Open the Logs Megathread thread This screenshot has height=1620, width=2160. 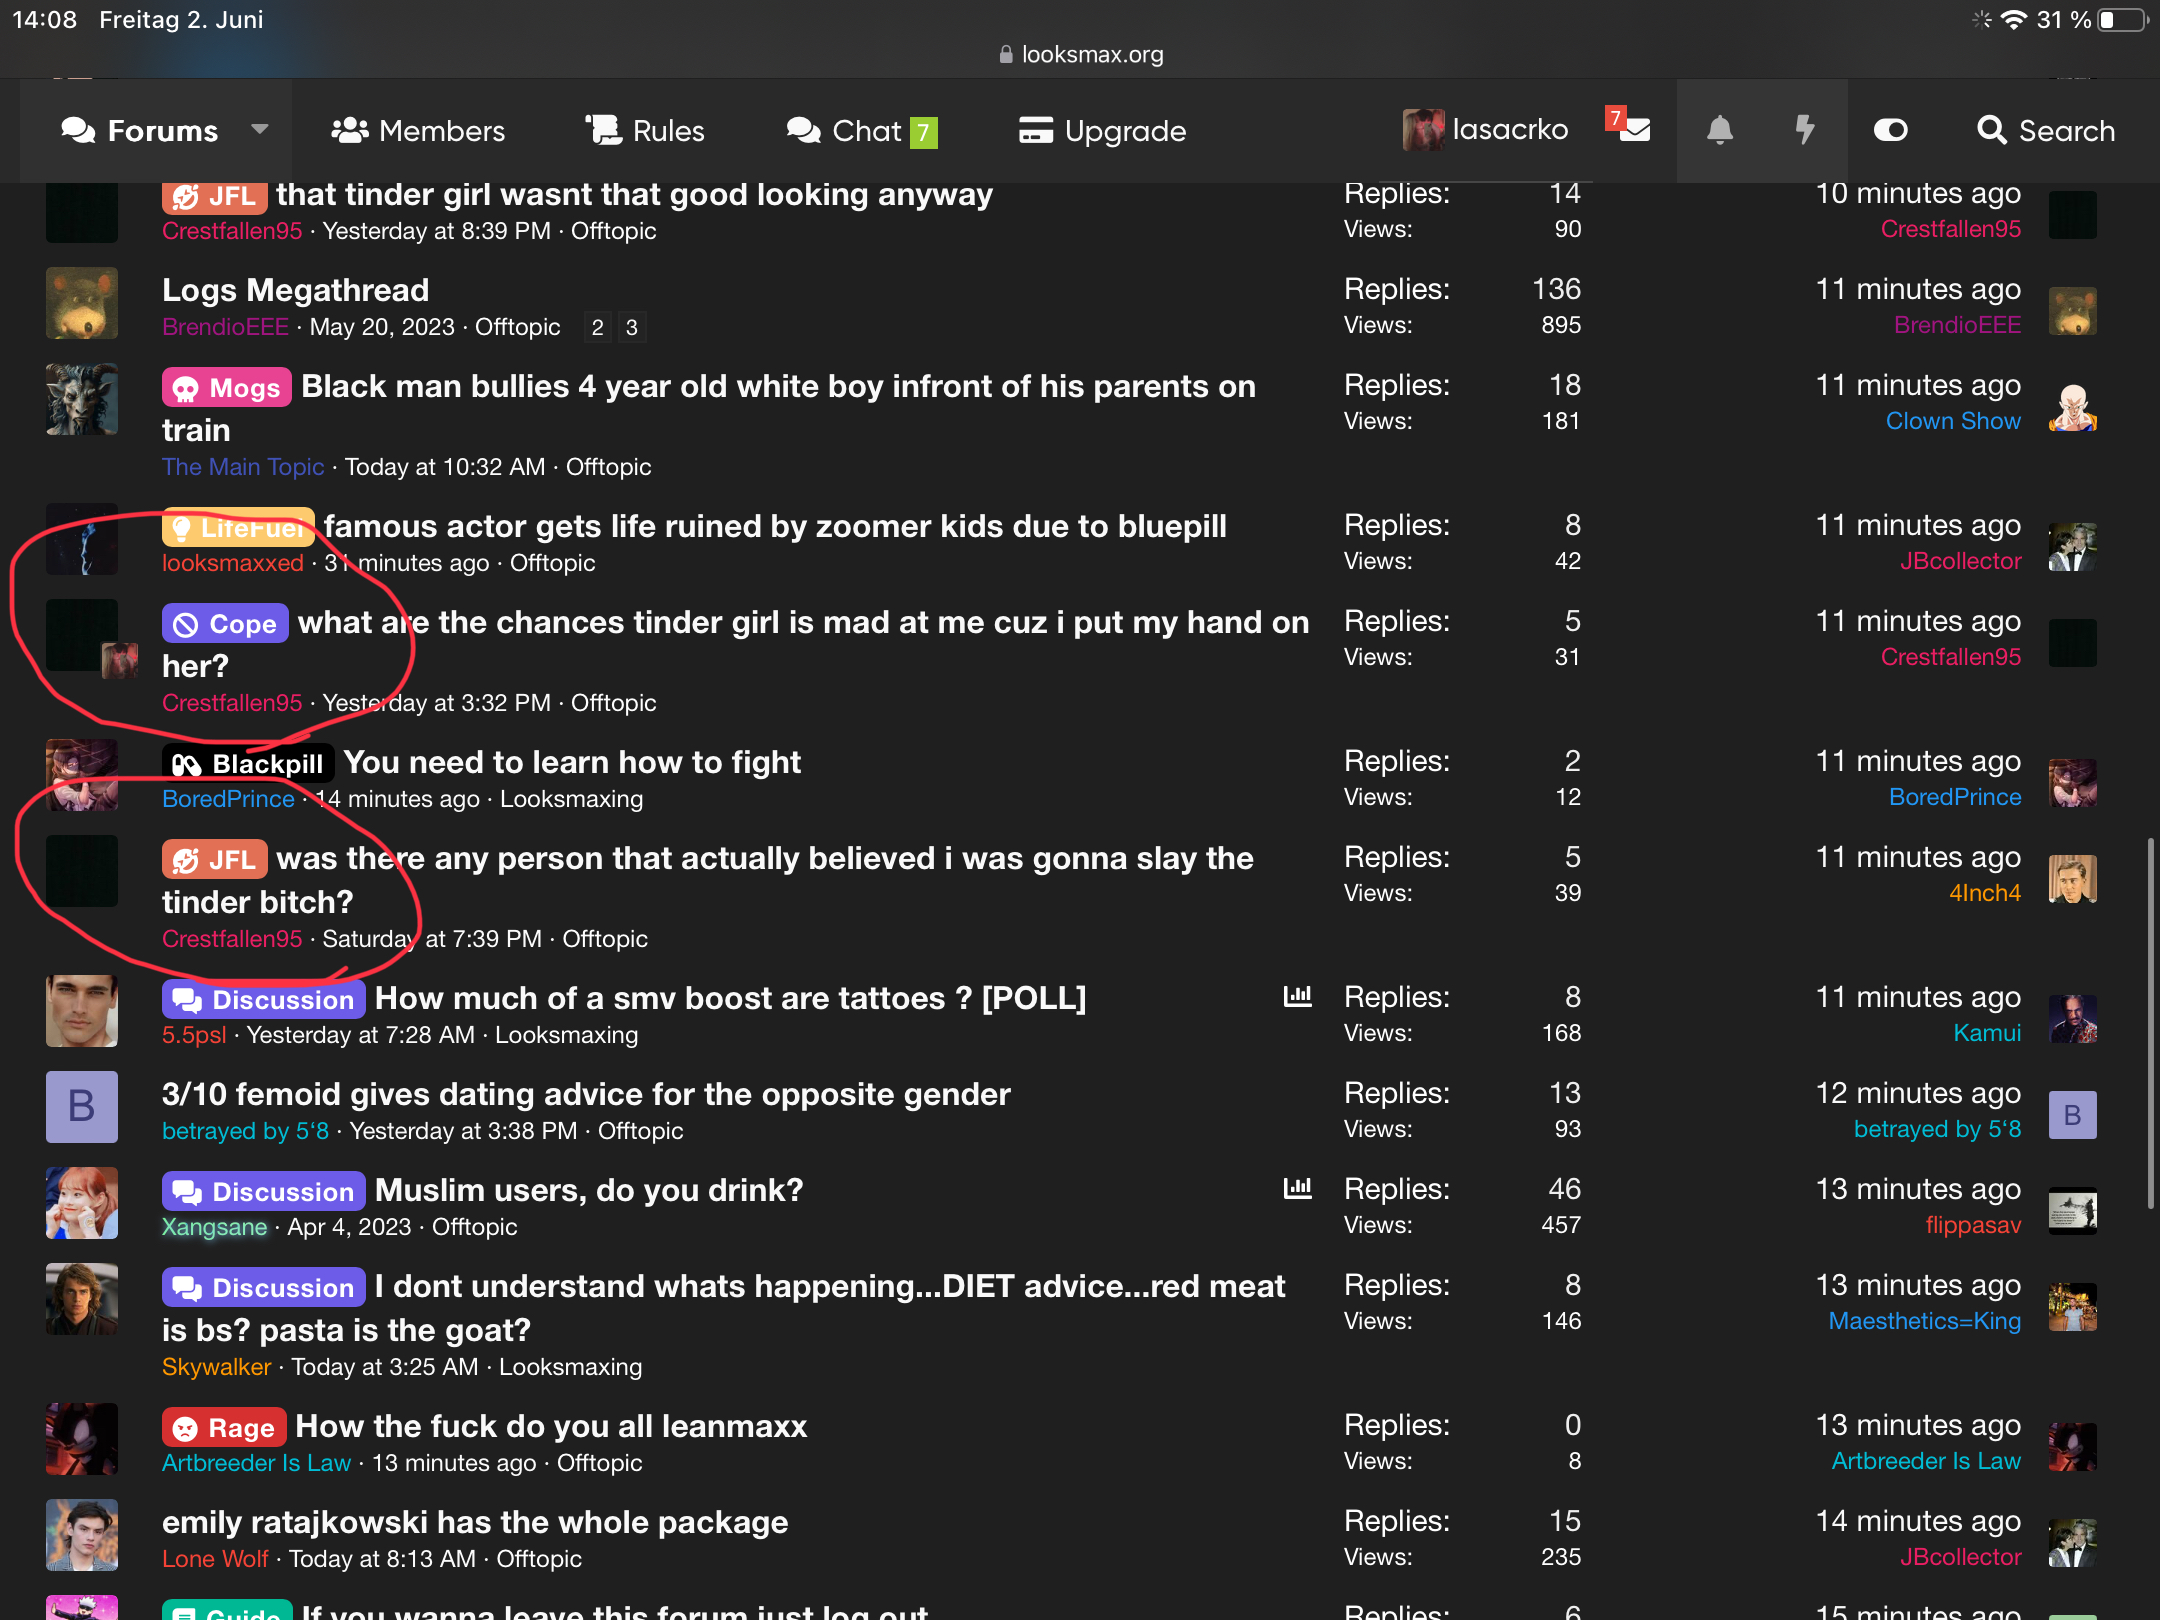click(x=296, y=290)
